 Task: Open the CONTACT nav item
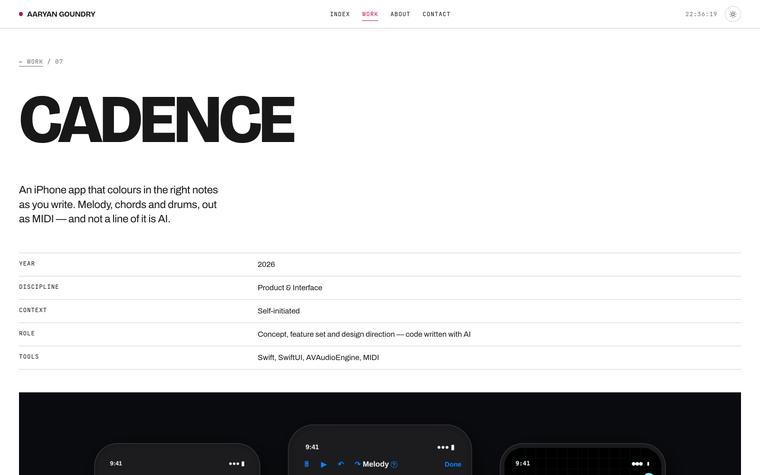point(436,14)
